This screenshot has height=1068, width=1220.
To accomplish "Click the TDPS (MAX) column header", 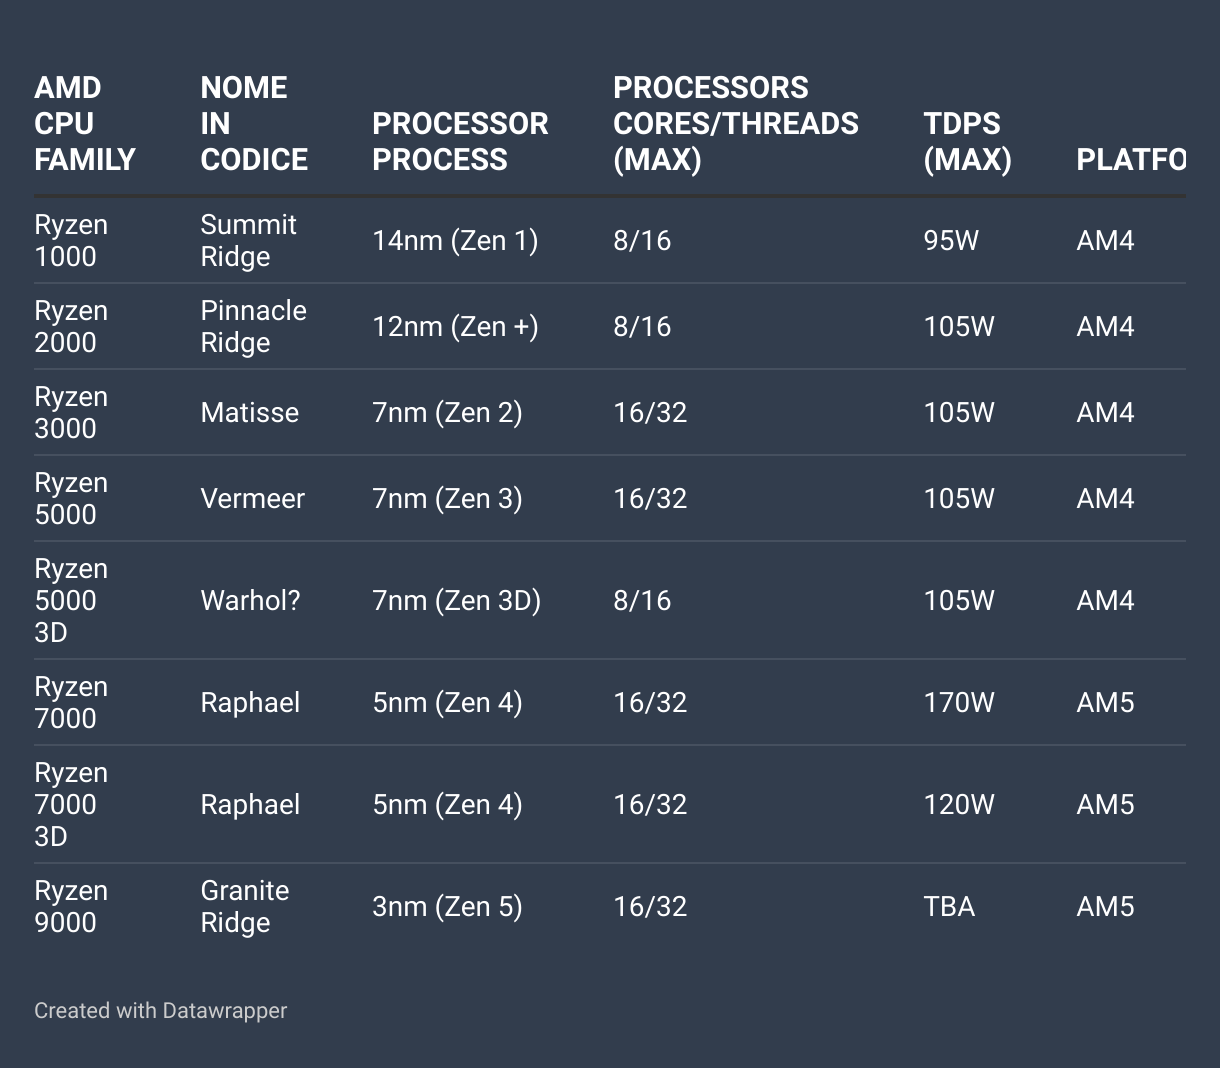I will (x=967, y=141).
